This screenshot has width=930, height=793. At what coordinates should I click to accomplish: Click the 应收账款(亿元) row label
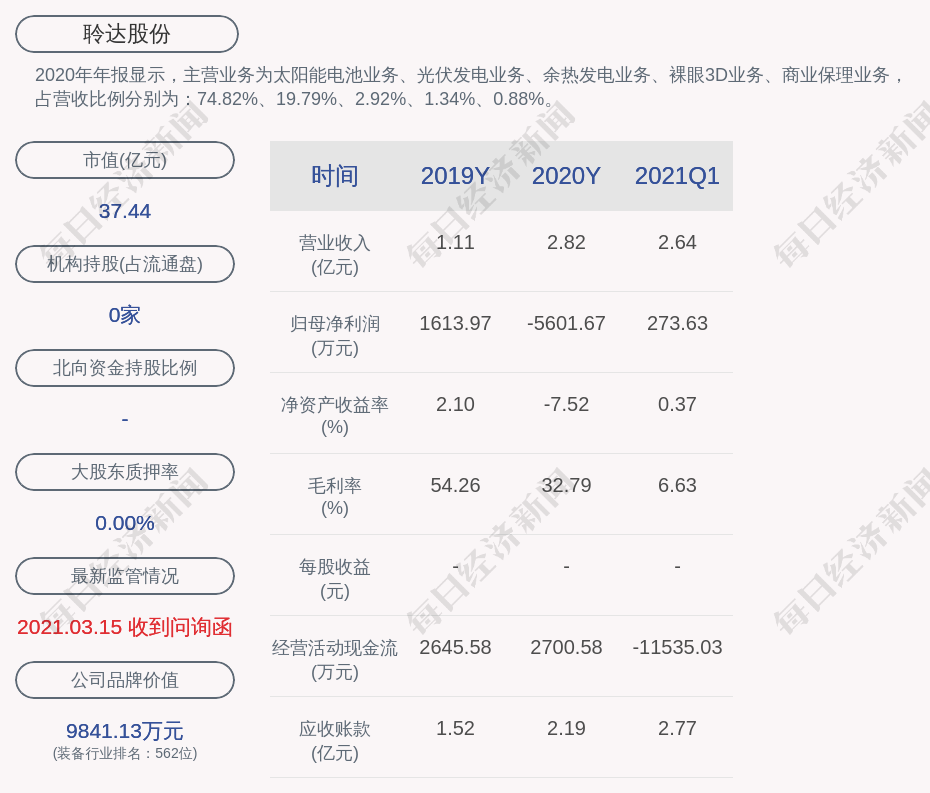click(335, 741)
